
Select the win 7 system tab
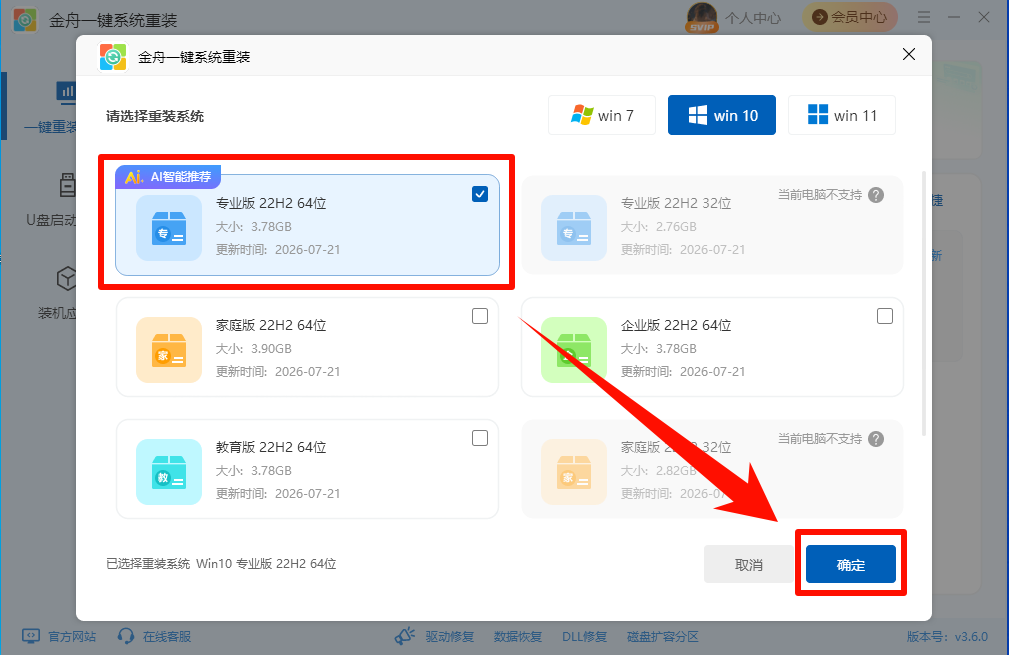[602, 115]
